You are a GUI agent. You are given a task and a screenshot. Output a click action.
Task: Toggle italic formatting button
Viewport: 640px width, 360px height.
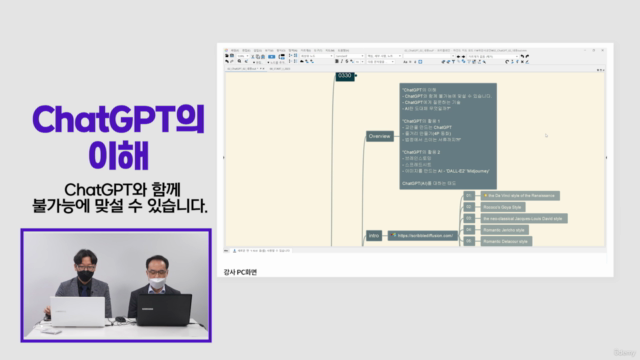tap(342, 61)
